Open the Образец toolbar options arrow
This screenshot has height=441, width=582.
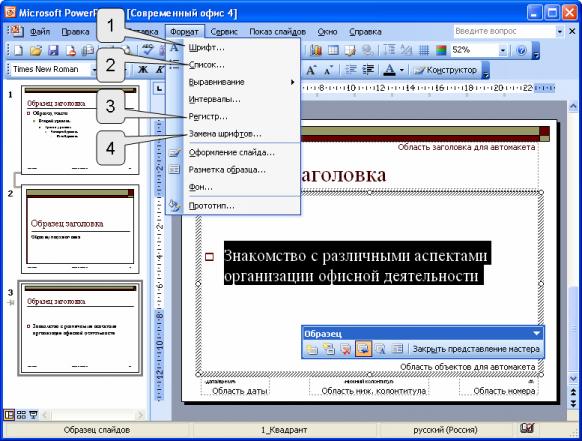536,333
